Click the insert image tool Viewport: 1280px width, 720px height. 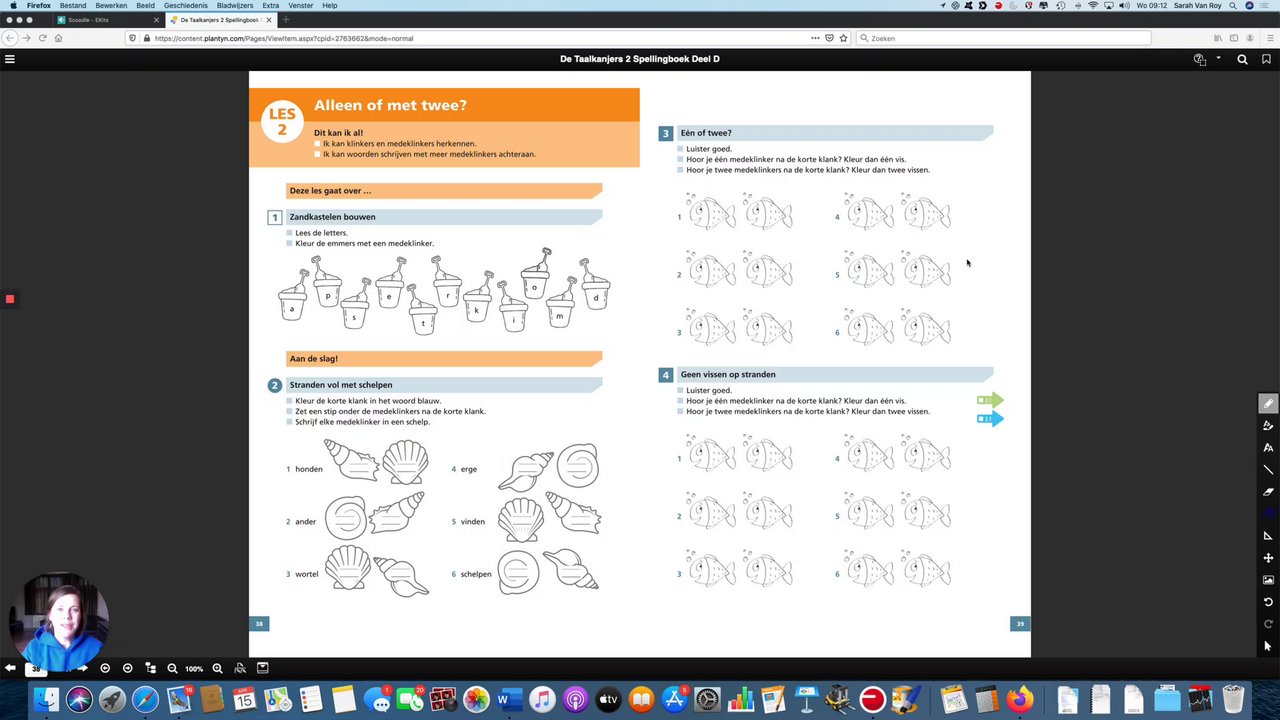(x=1268, y=580)
